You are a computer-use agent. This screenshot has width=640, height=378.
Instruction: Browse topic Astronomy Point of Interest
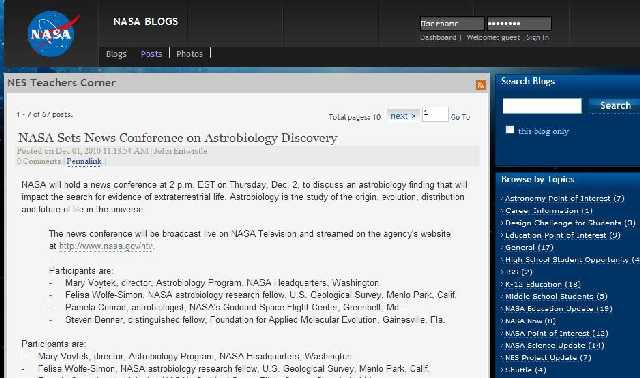click(564, 198)
